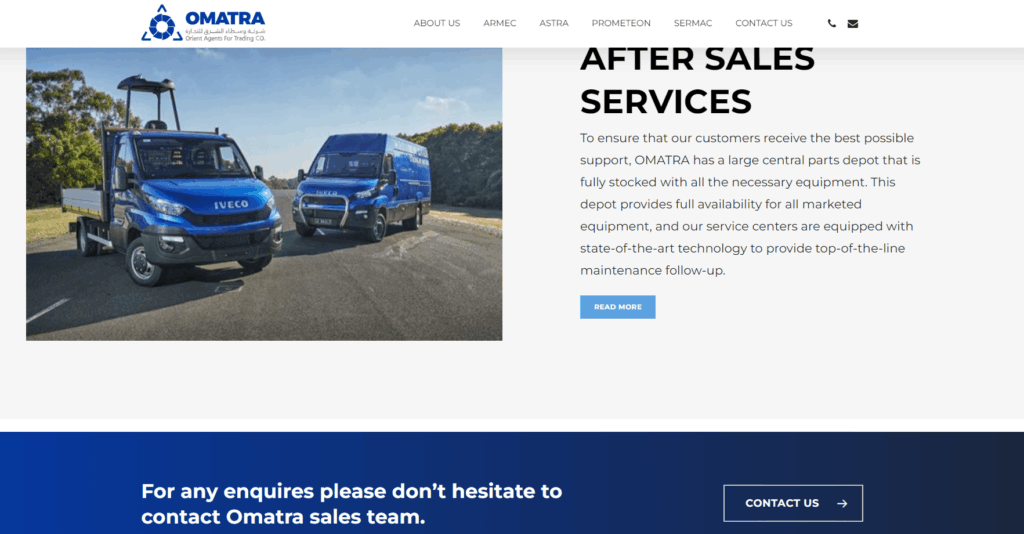Open the About Us menu item

tap(437, 23)
